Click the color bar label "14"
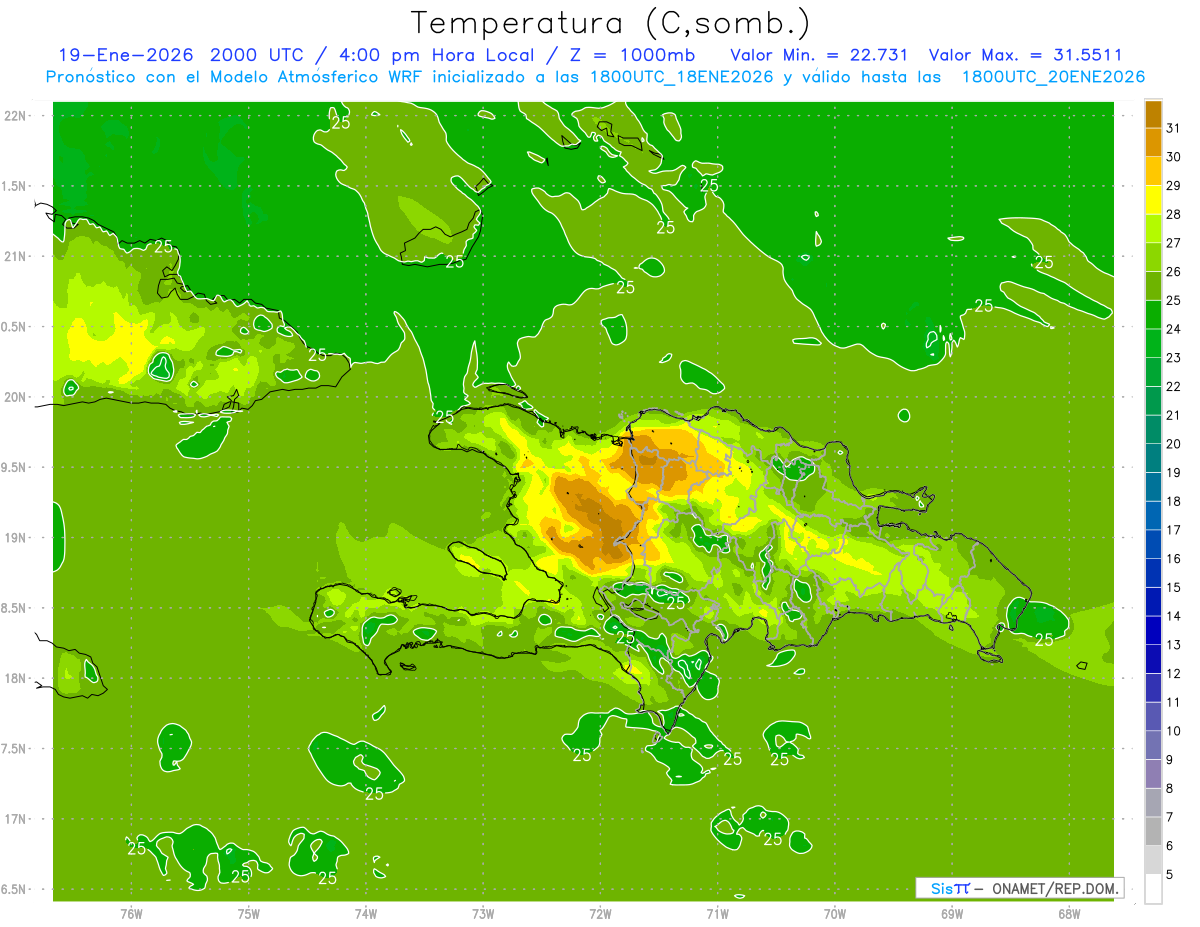Image resolution: width=1200 pixels, height=927 pixels. click(1173, 616)
